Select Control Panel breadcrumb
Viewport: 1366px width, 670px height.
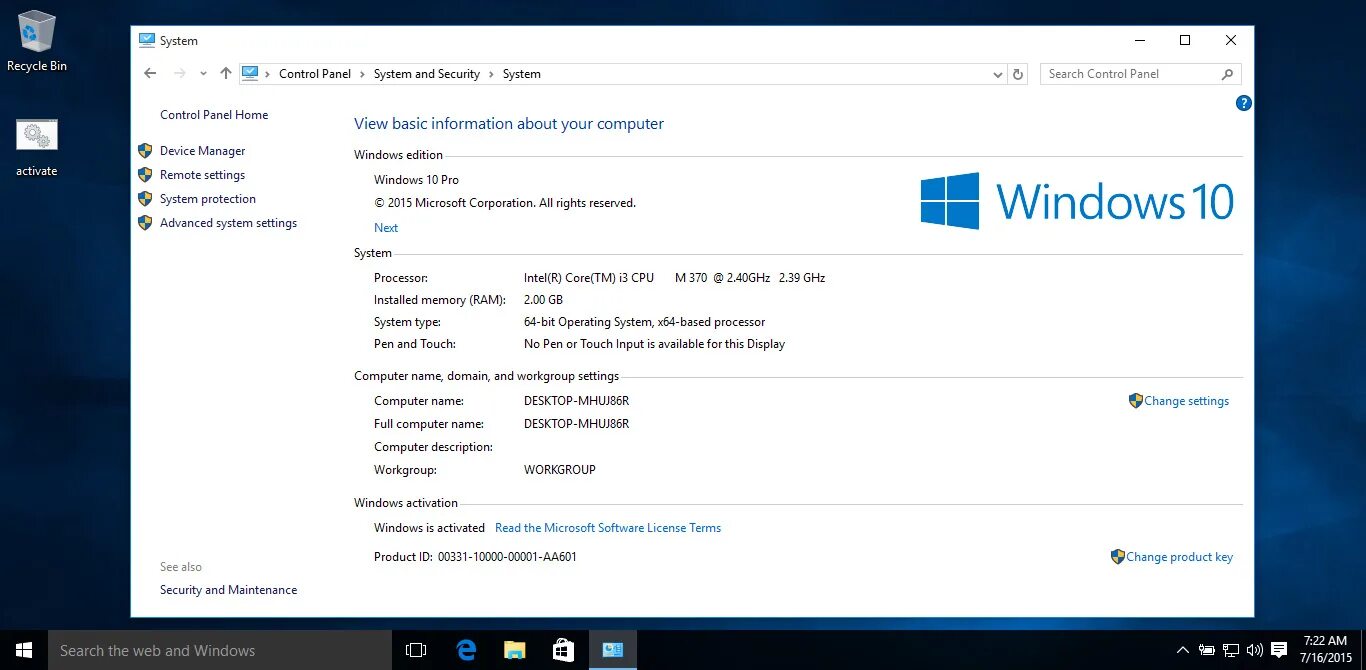pyautogui.click(x=315, y=74)
